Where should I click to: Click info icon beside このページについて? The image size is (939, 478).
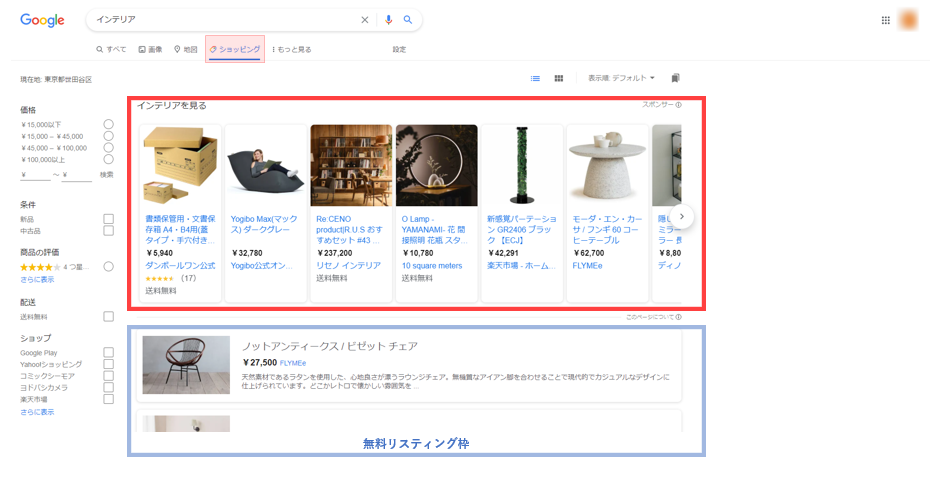pos(678,317)
